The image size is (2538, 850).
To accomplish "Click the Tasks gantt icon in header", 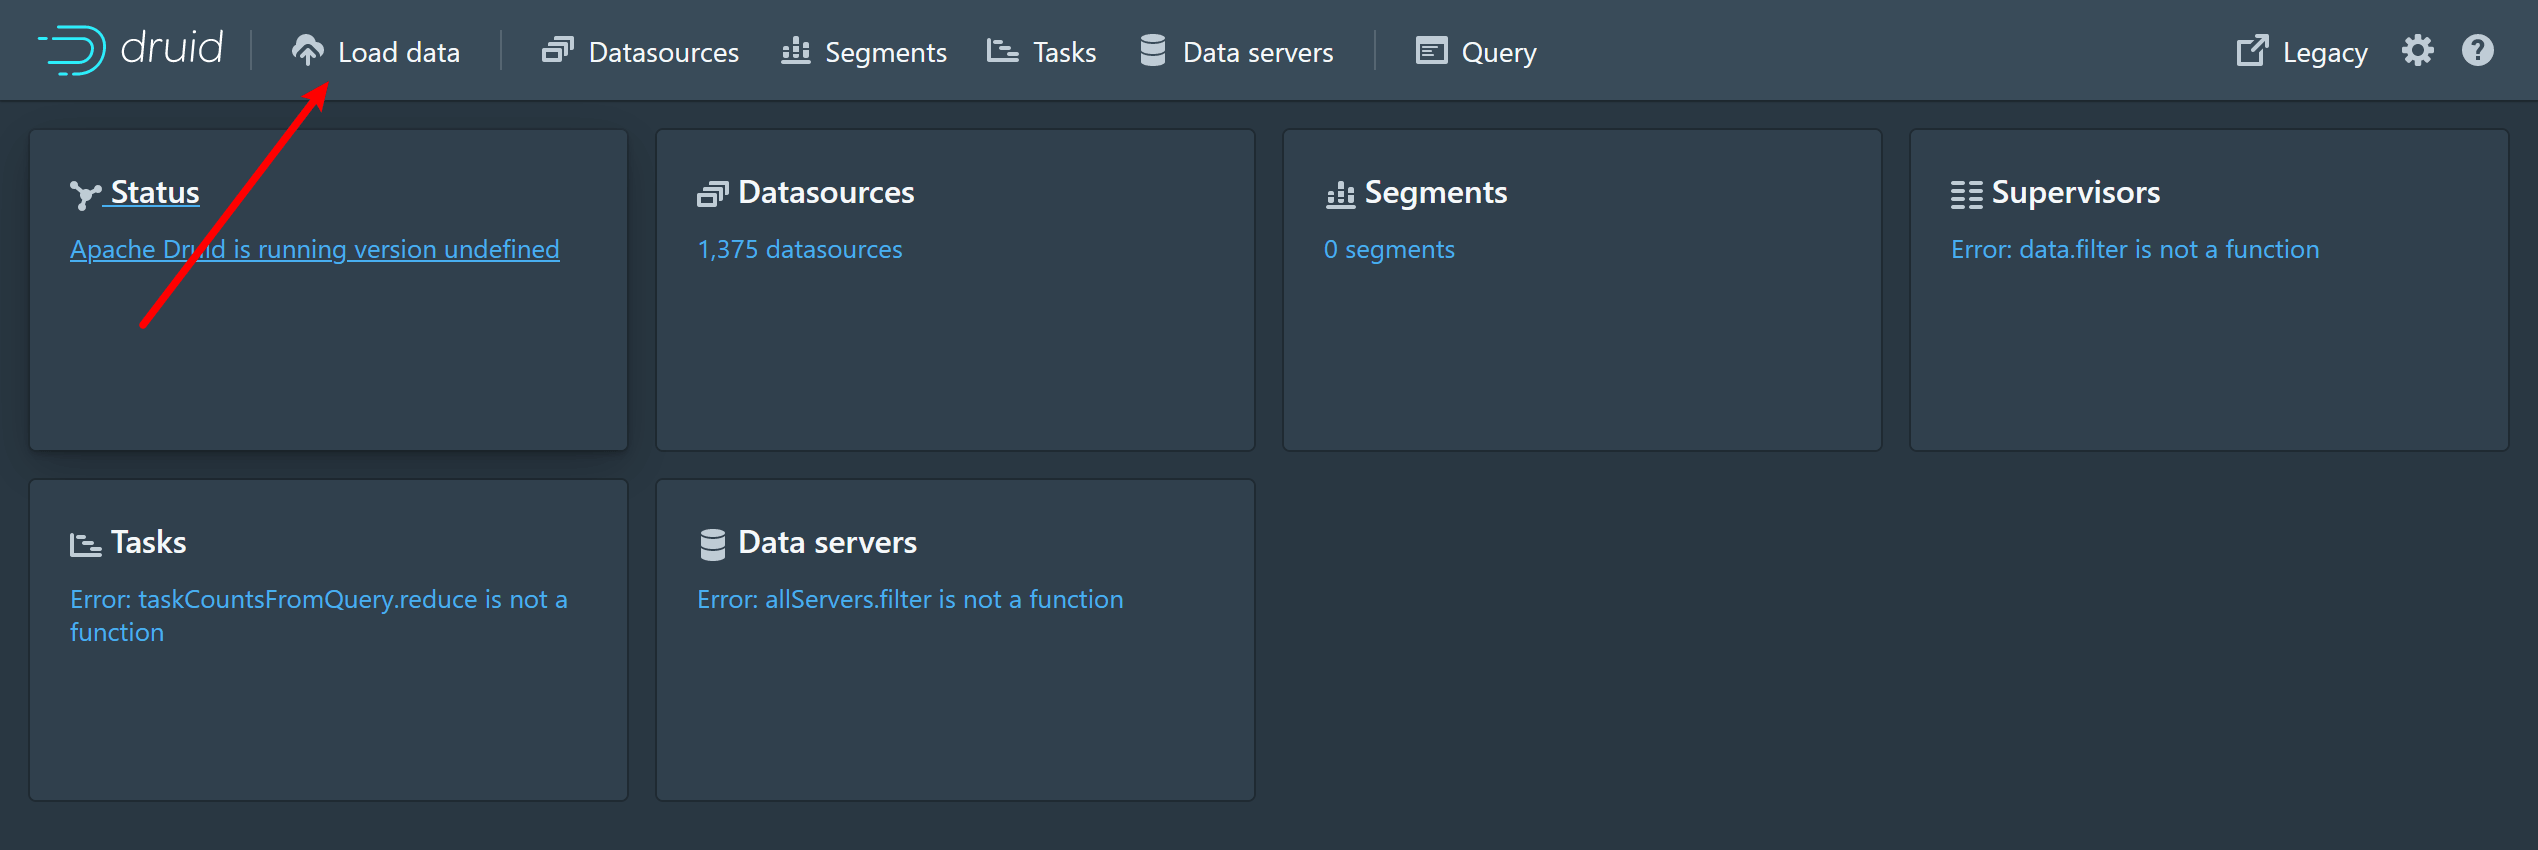I will tap(1002, 50).
